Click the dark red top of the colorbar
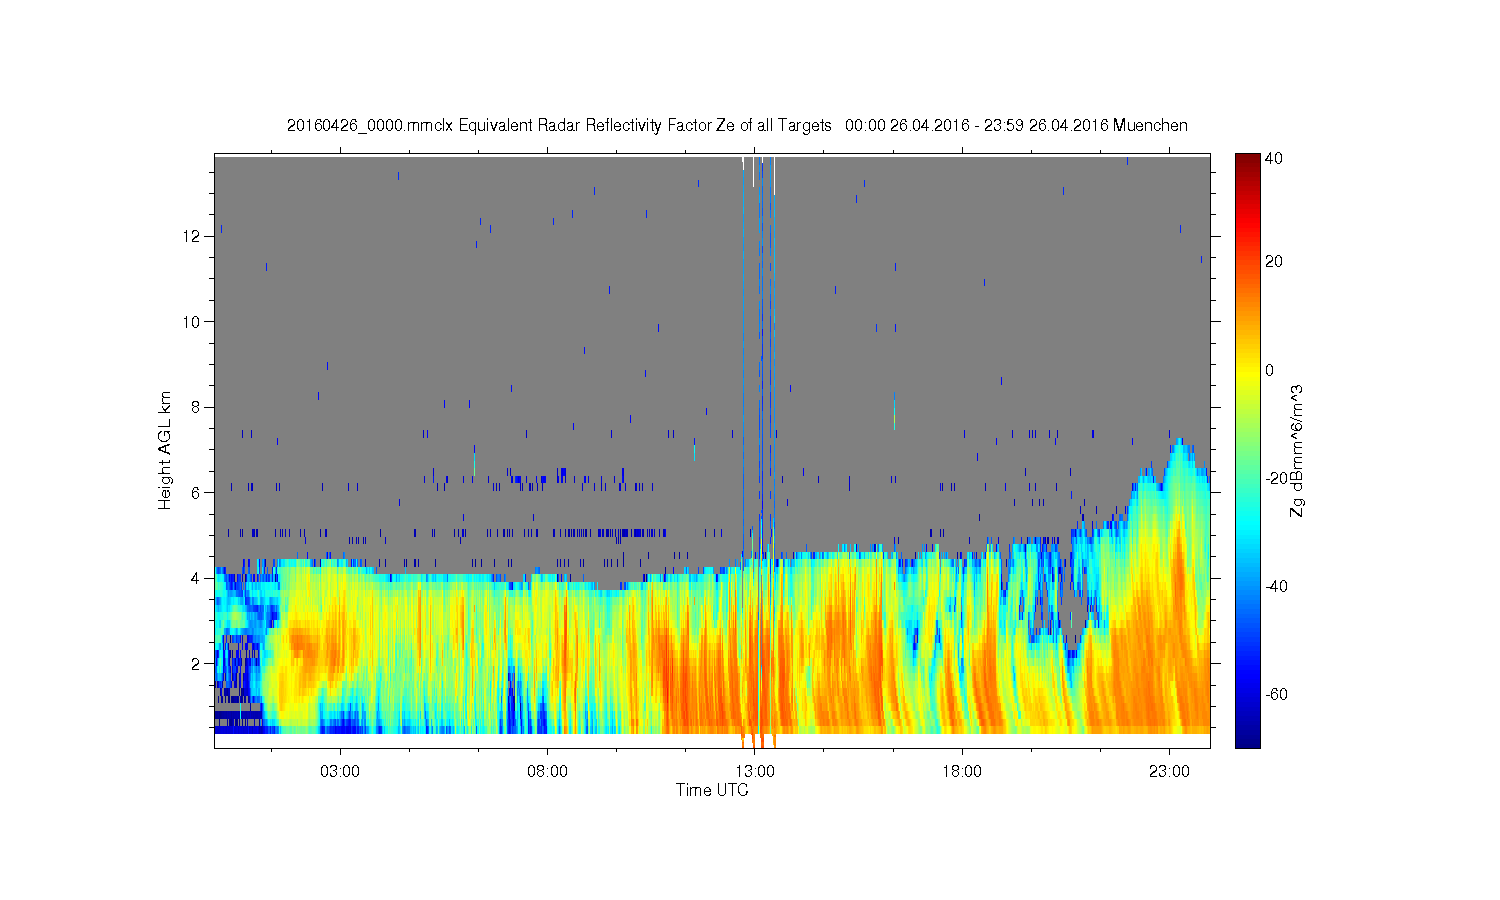This screenshot has height=900, width=1500. pyautogui.click(x=1247, y=162)
